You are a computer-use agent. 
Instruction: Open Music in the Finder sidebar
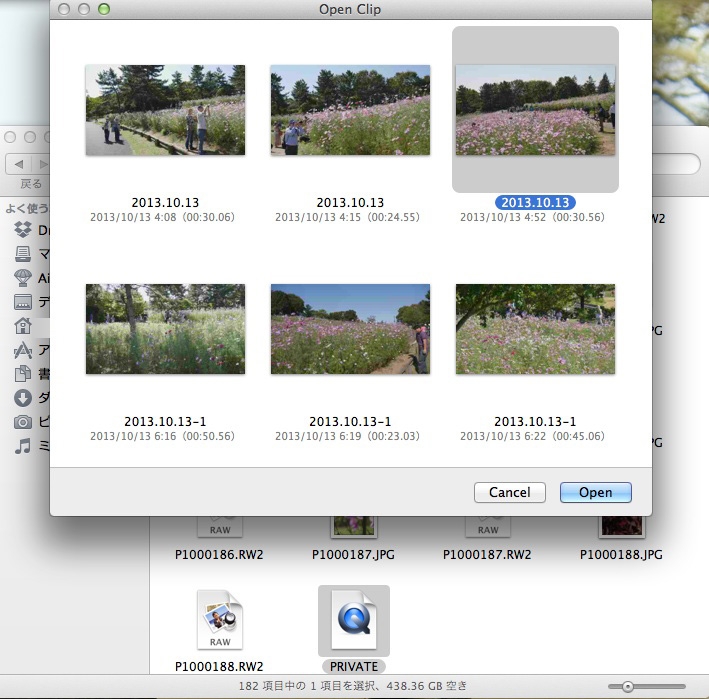tap(31, 445)
